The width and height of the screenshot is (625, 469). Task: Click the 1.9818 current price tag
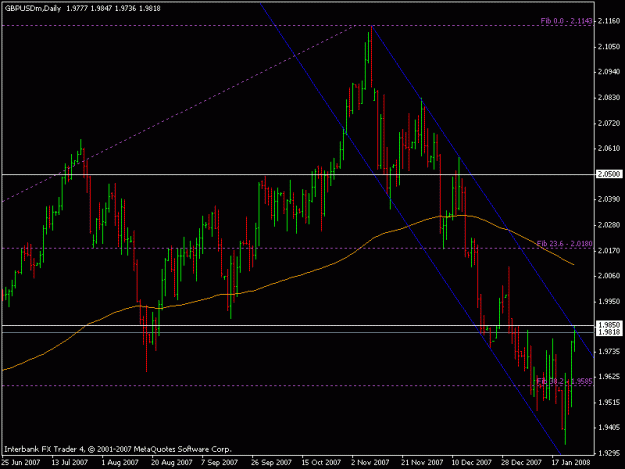609,332
